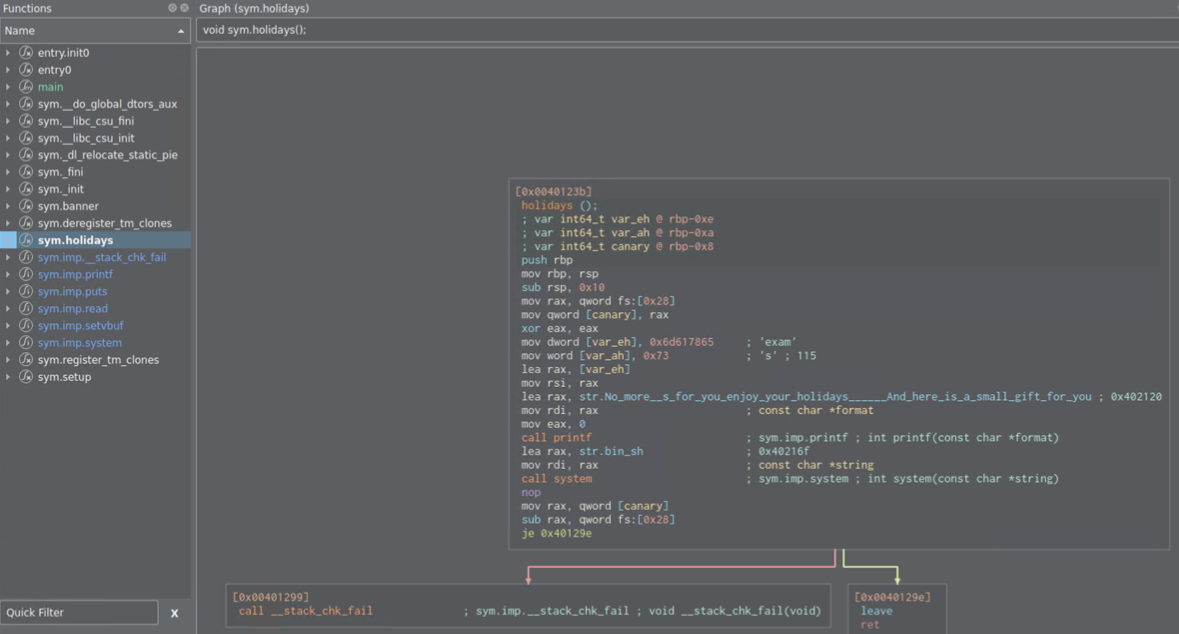
Task: Sort functions by the Name column header
Action: coord(90,31)
